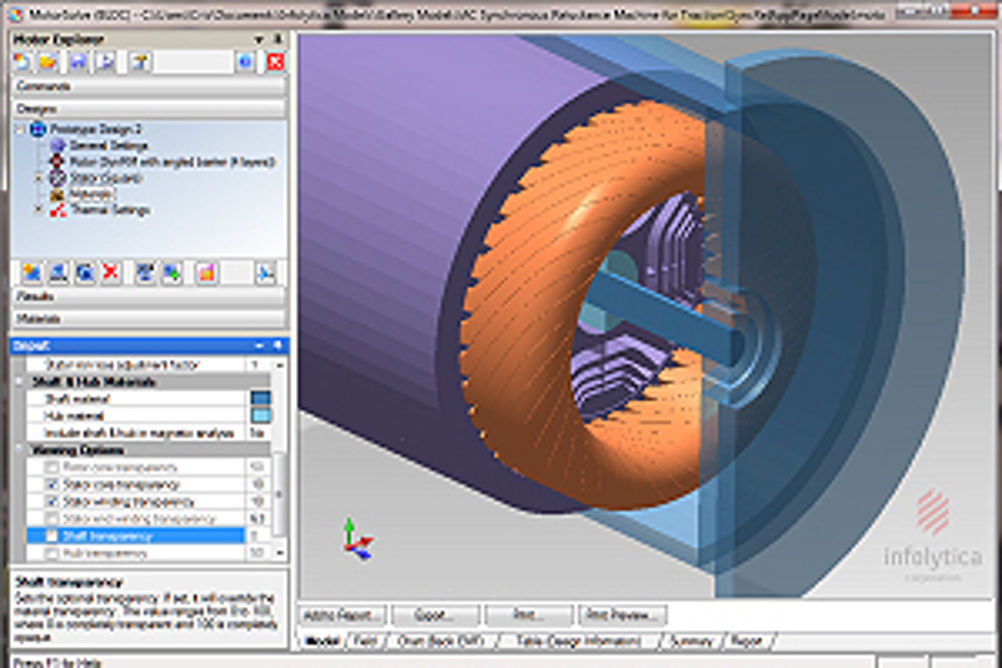The image size is (1002, 668).
Task: Click the icon right of the red X delete icon
Action: [x=145, y=273]
